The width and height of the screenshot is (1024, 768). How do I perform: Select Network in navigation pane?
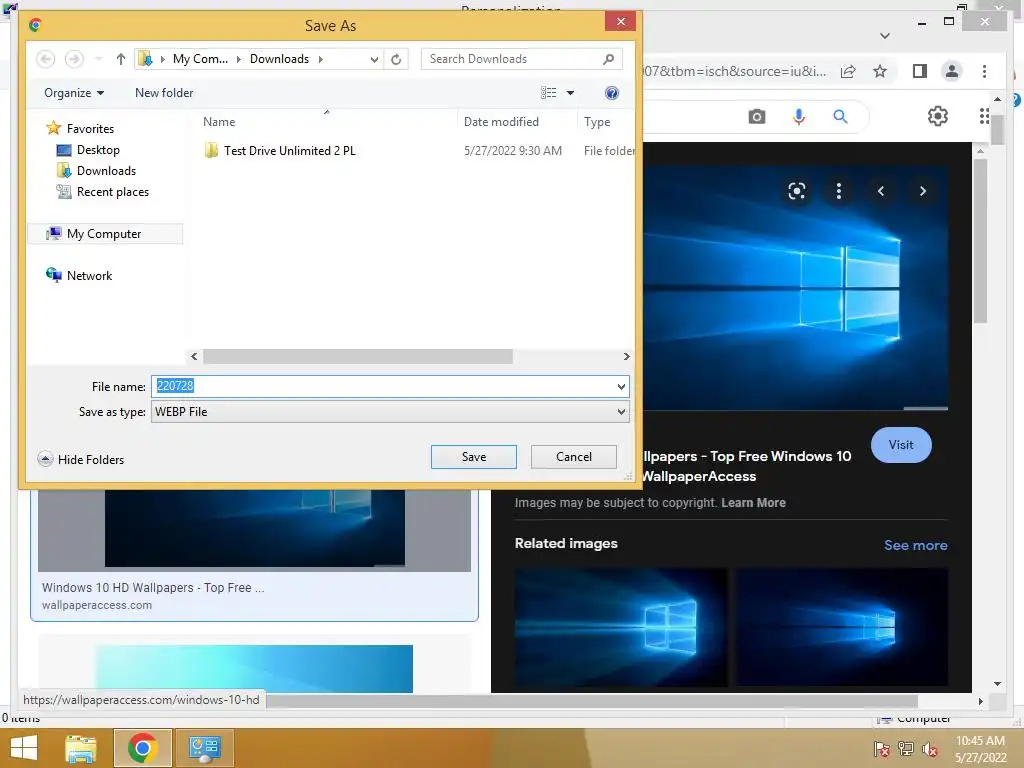(78, 276)
